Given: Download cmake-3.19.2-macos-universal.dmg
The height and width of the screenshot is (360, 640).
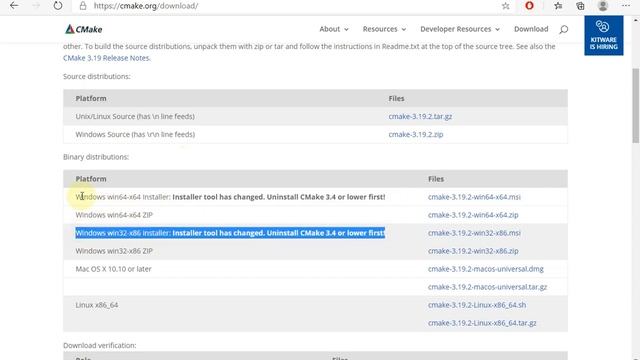Looking at the screenshot, I should tap(486, 269).
